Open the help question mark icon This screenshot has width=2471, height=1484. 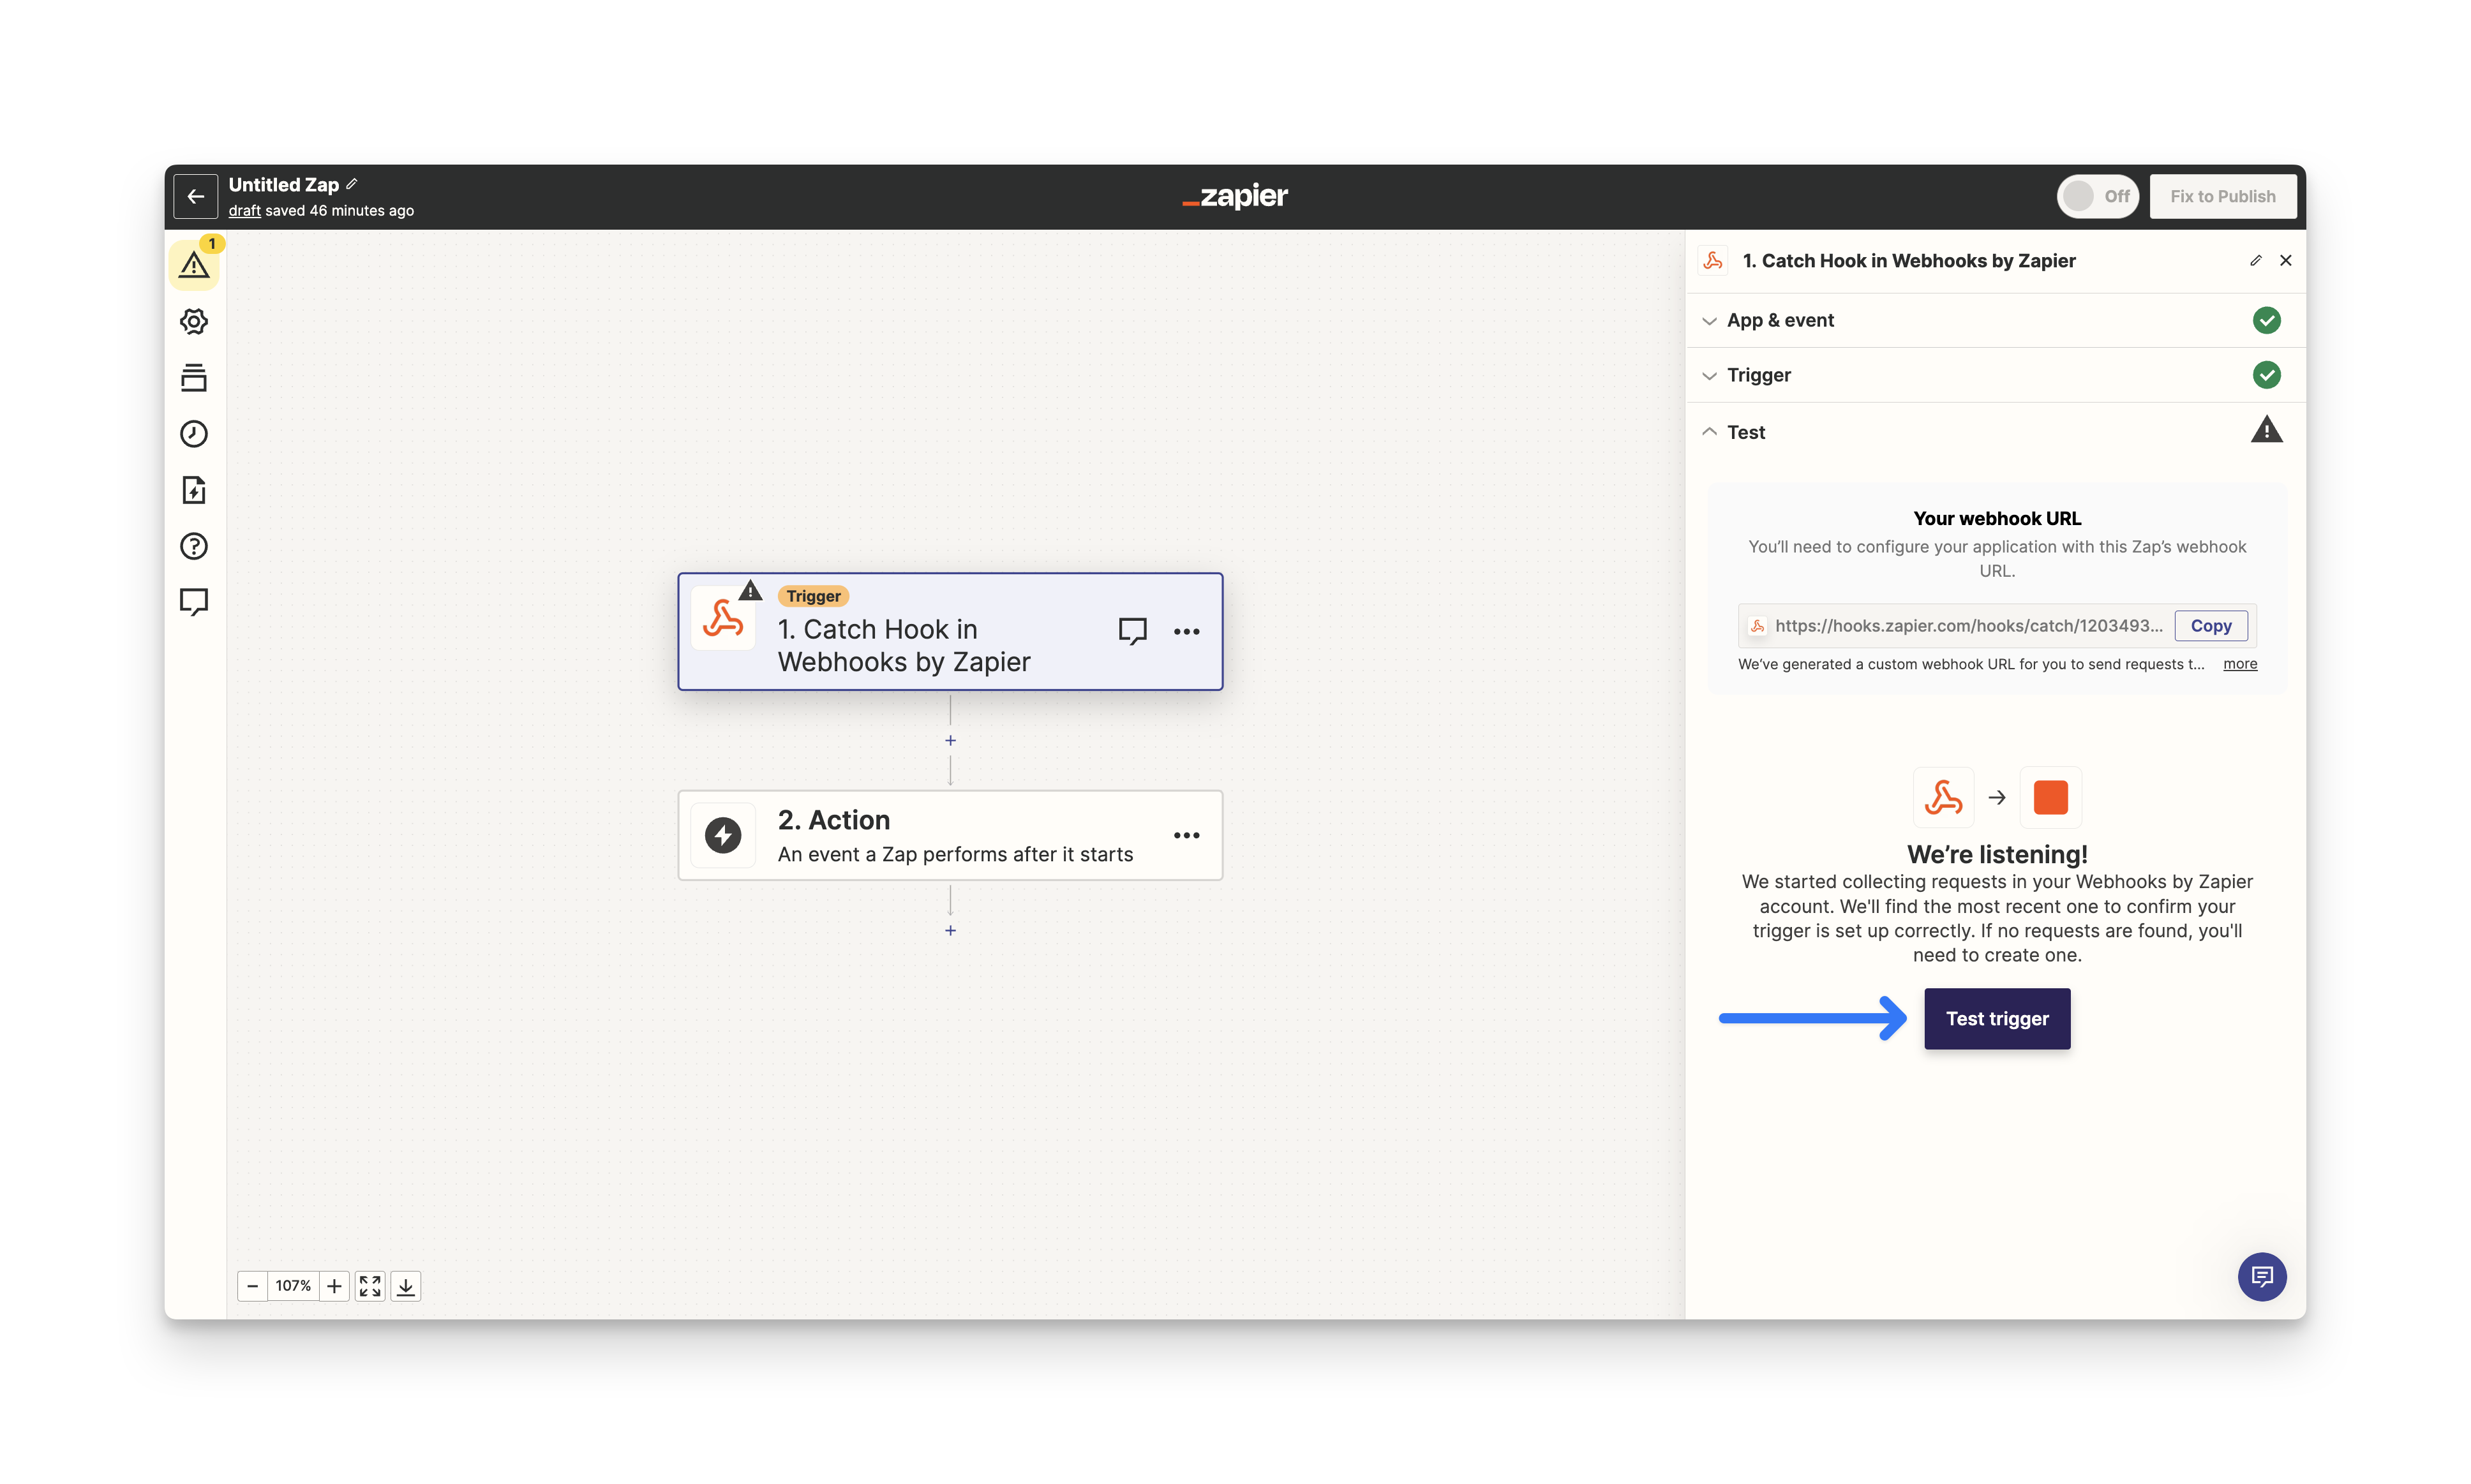(194, 546)
